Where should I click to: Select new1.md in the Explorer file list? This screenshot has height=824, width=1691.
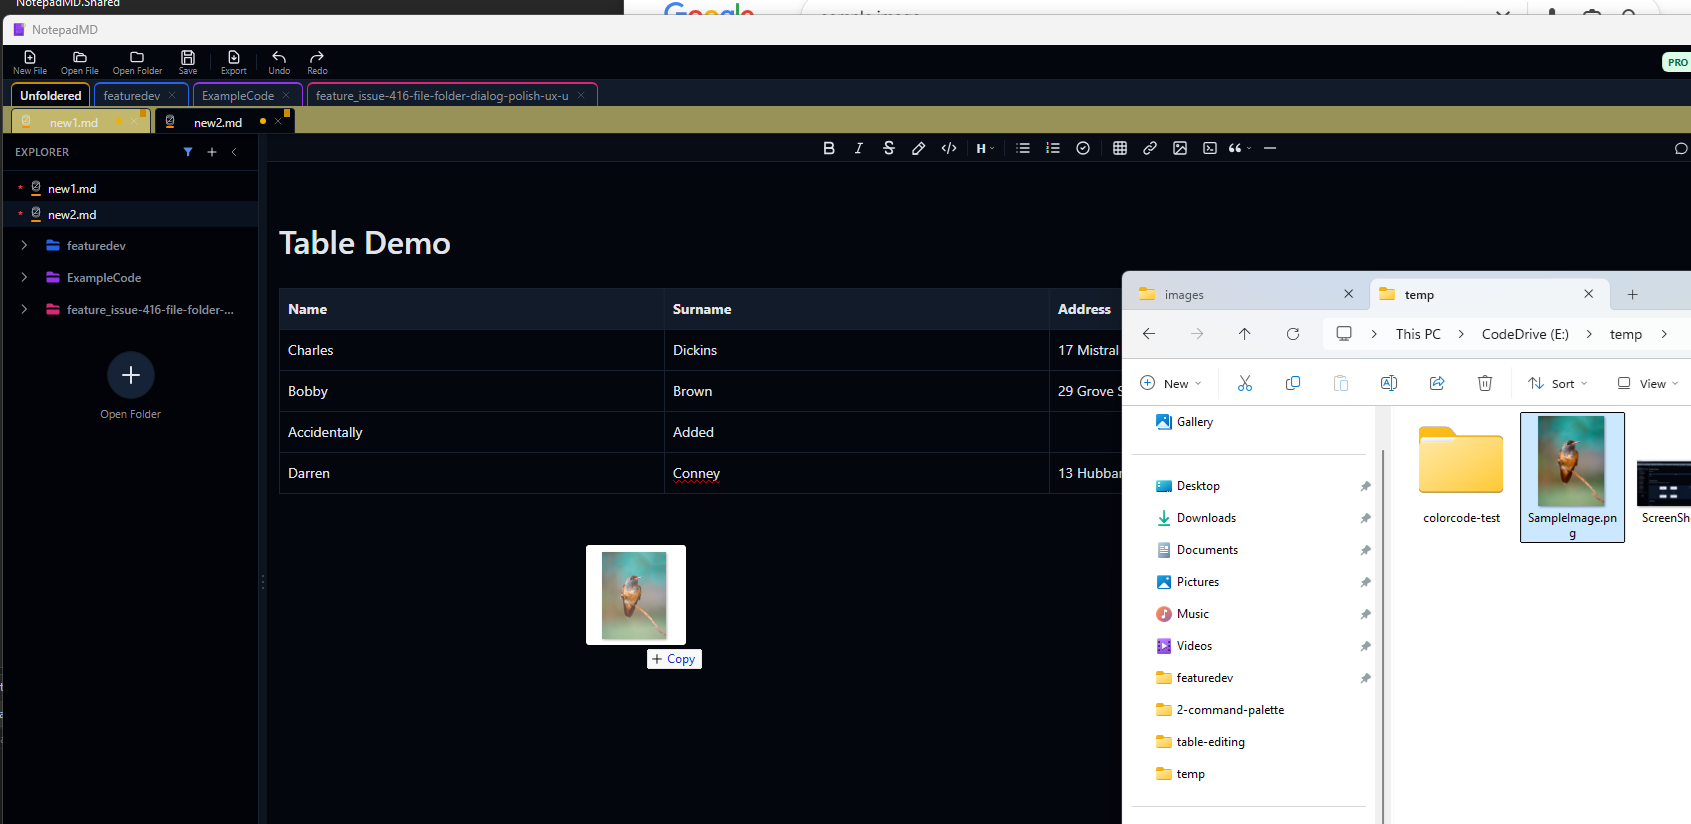[x=72, y=188]
